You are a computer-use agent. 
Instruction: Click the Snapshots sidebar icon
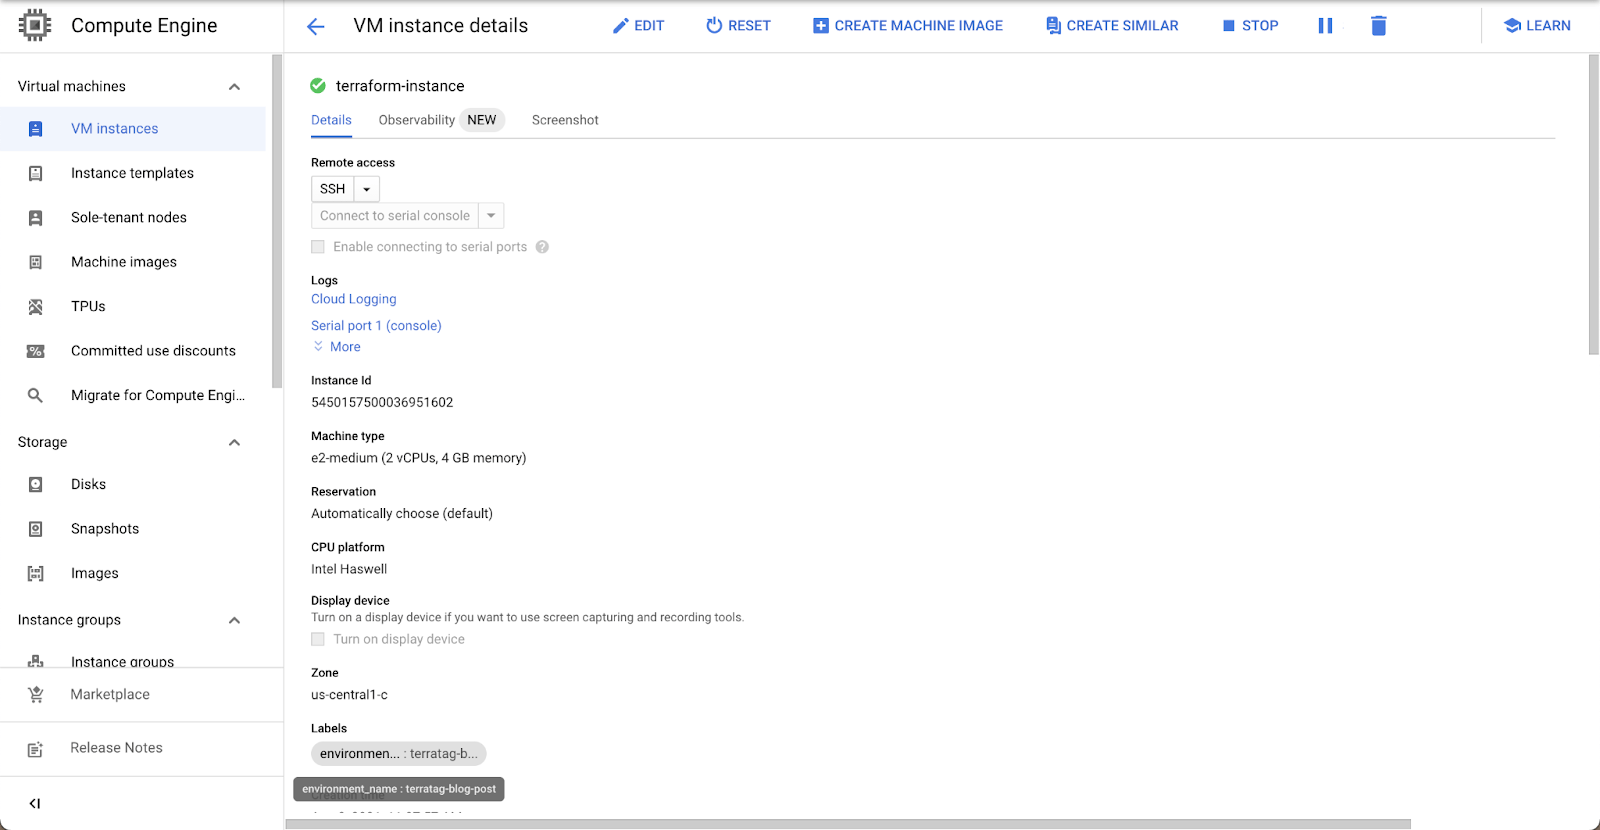pos(36,529)
